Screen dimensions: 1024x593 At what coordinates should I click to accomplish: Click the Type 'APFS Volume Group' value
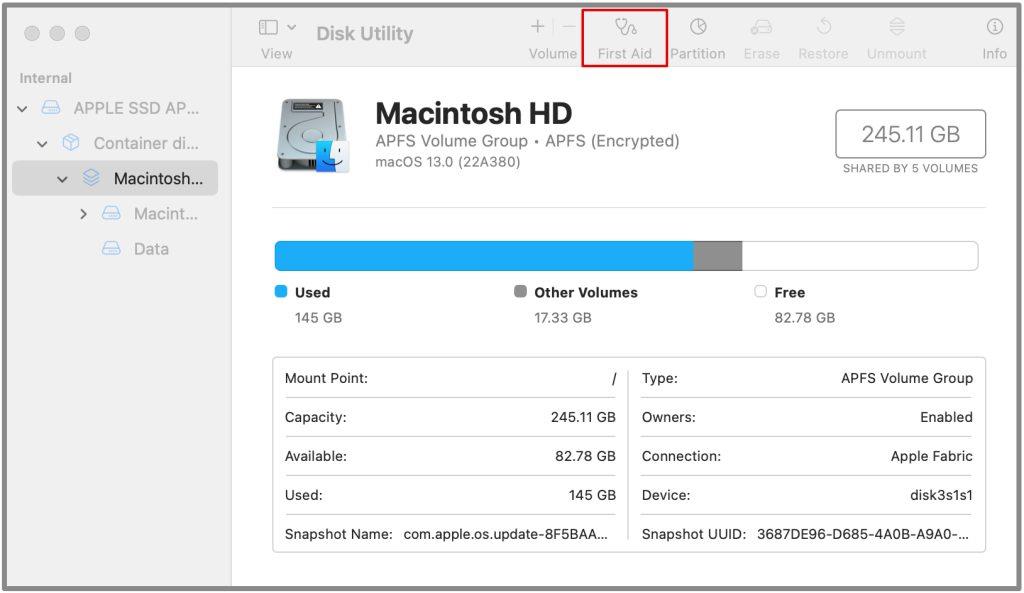tap(907, 378)
